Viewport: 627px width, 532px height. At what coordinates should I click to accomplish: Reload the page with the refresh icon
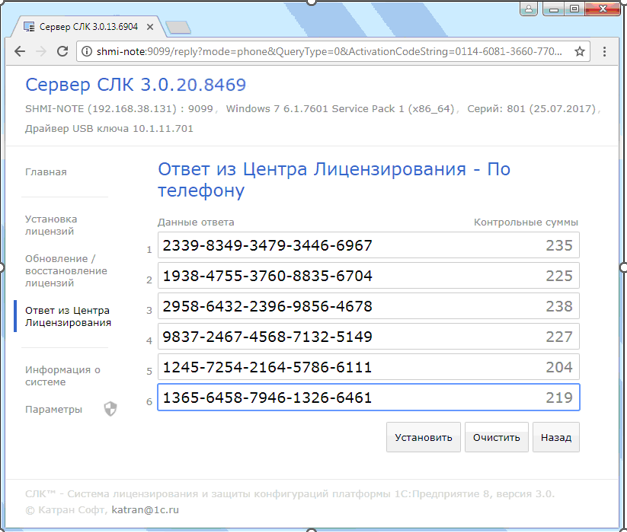pos(62,51)
